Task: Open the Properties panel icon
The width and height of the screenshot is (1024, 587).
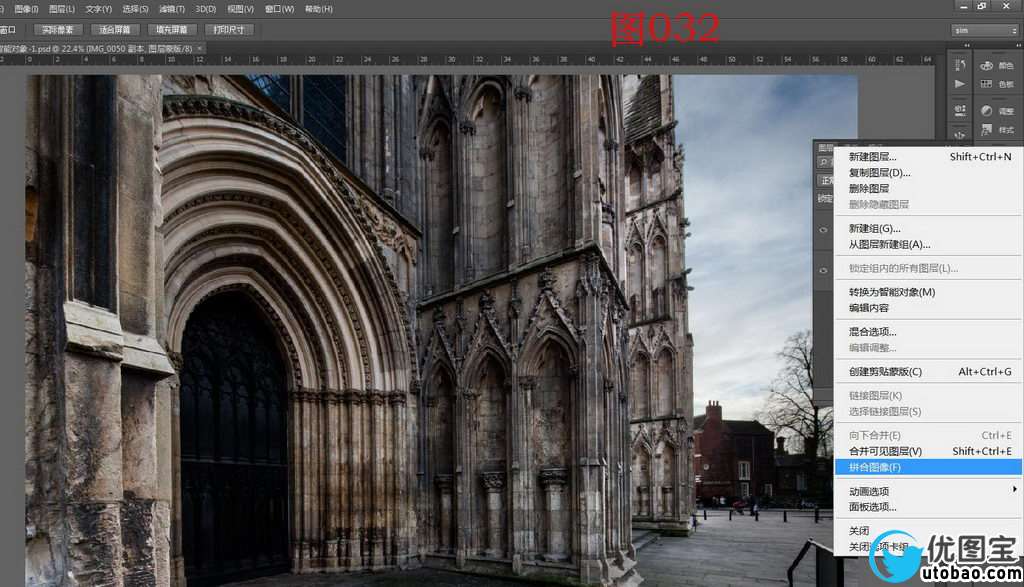Action: click(960, 110)
